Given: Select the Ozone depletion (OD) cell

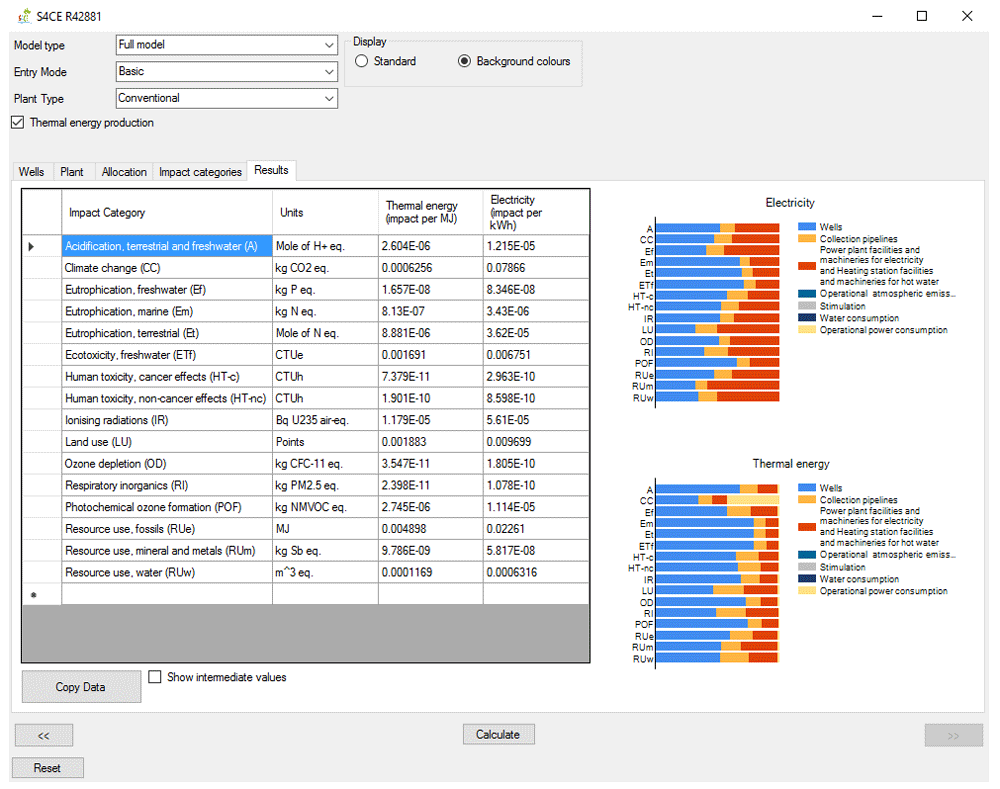Looking at the screenshot, I should click(166, 464).
